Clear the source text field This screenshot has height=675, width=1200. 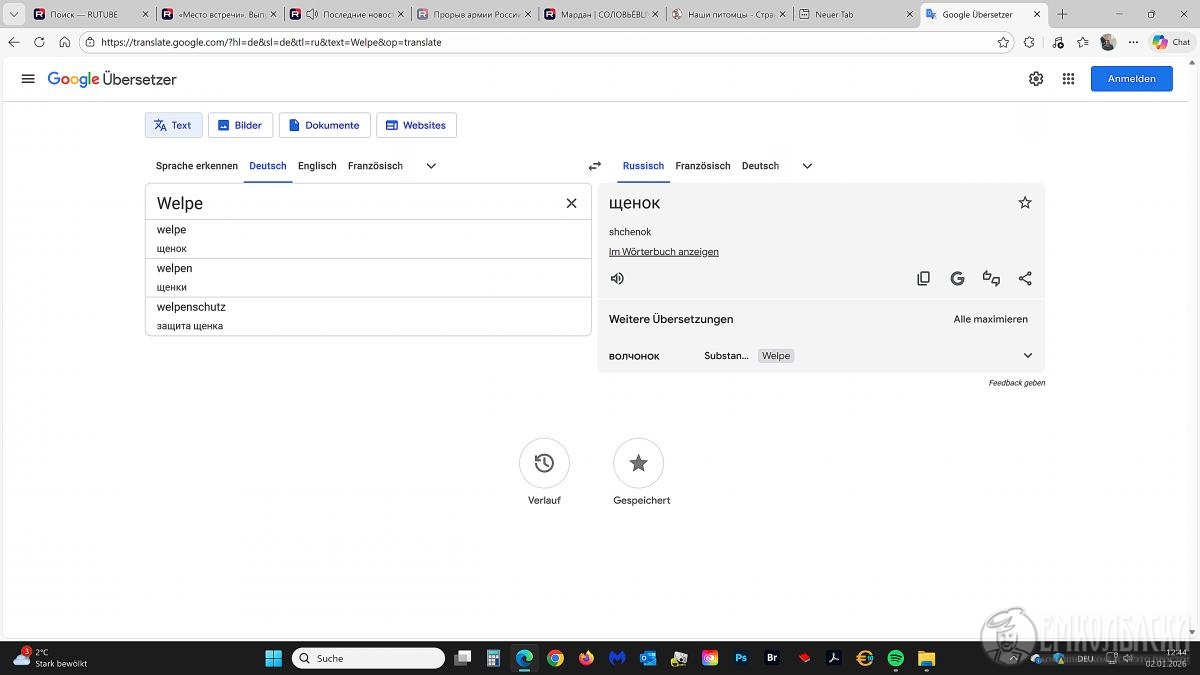point(571,203)
